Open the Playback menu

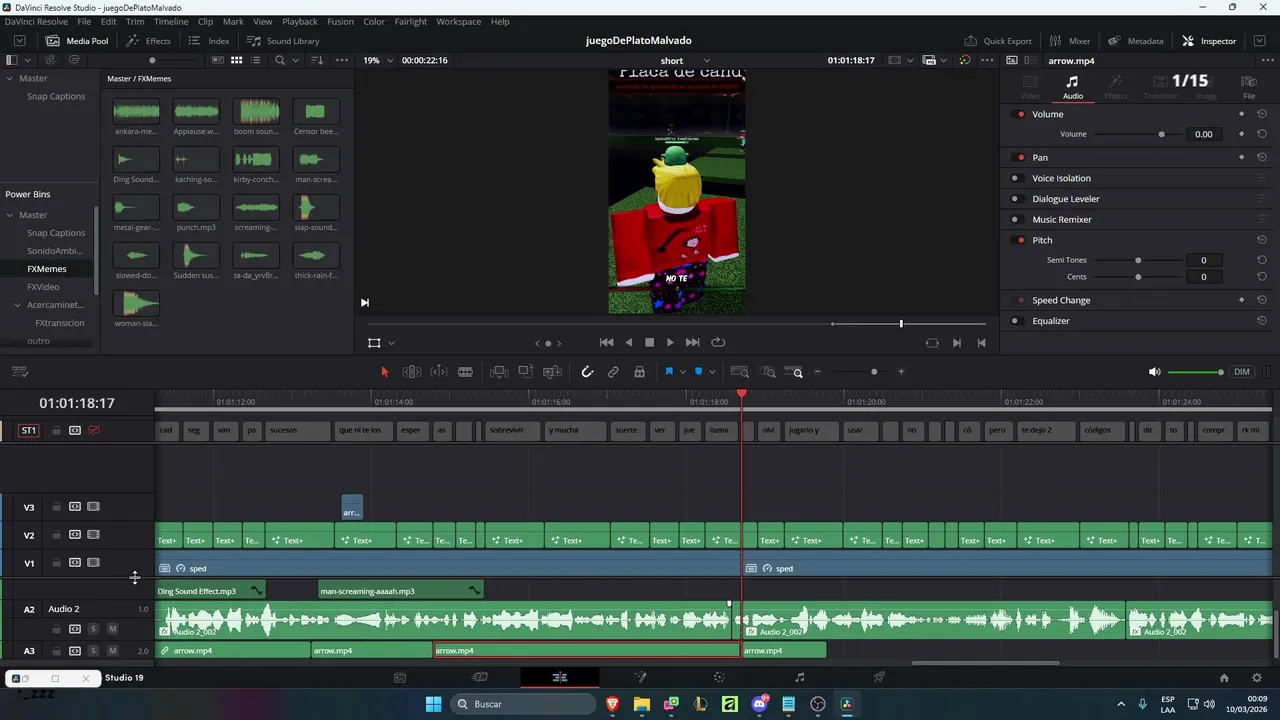(x=300, y=21)
